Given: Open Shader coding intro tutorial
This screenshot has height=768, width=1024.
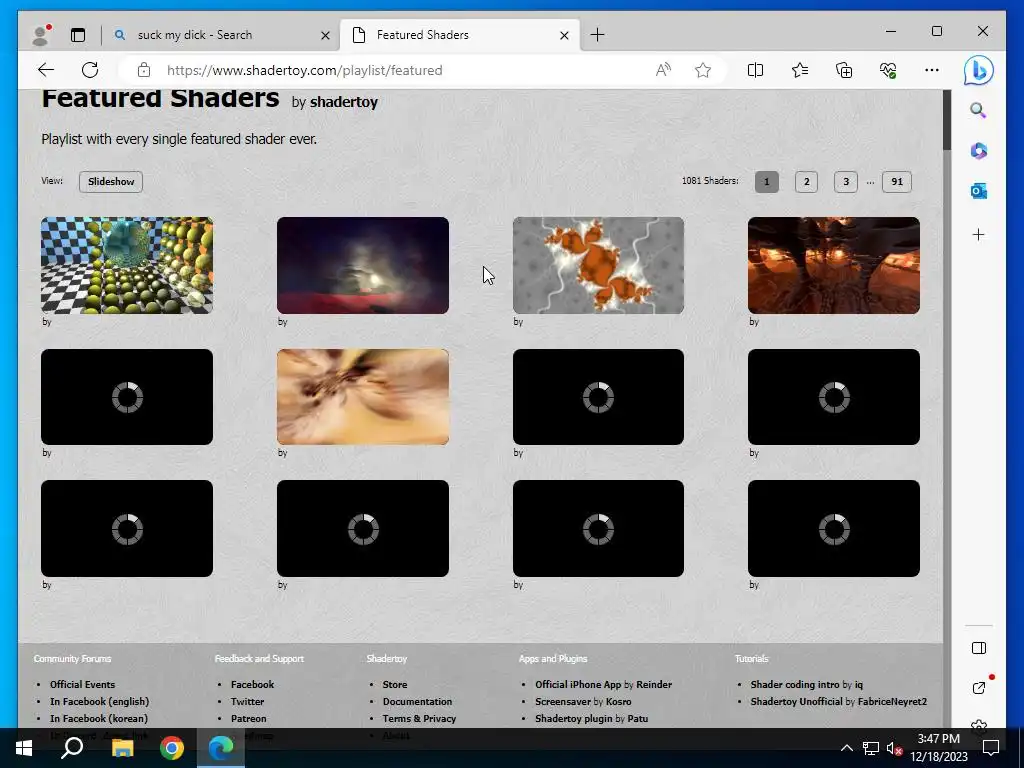Looking at the screenshot, I should 795,684.
